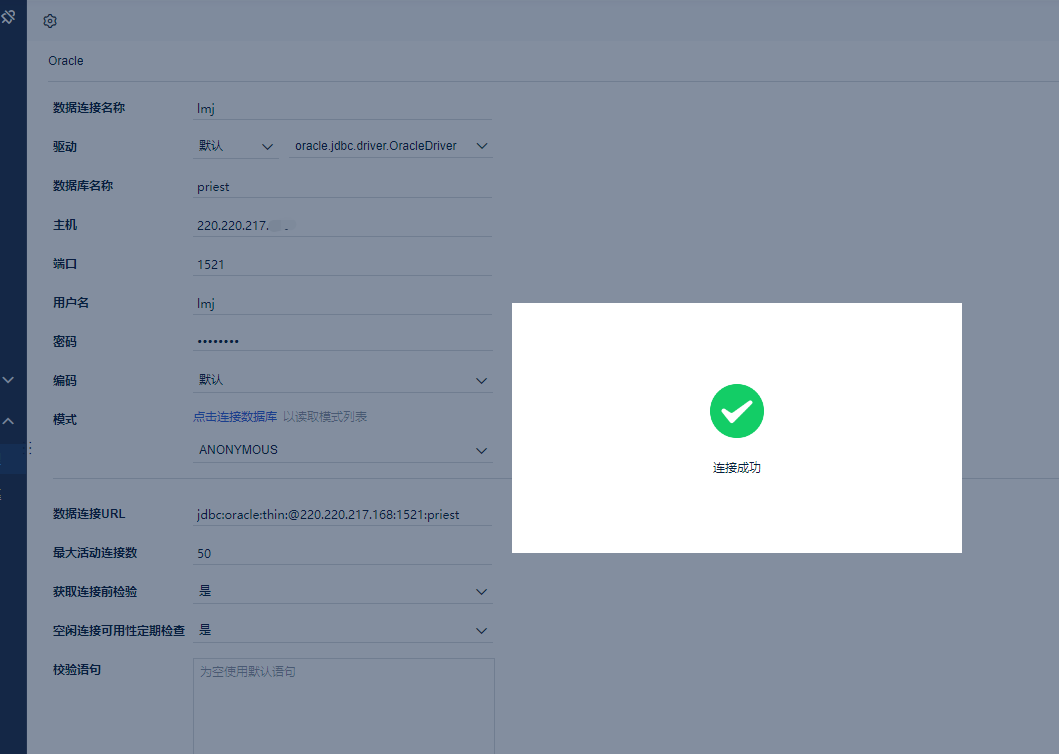Image resolution: width=1059 pixels, height=754 pixels.
Task: Click the 数据库名称 field containing priest
Action: [x=342, y=186]
